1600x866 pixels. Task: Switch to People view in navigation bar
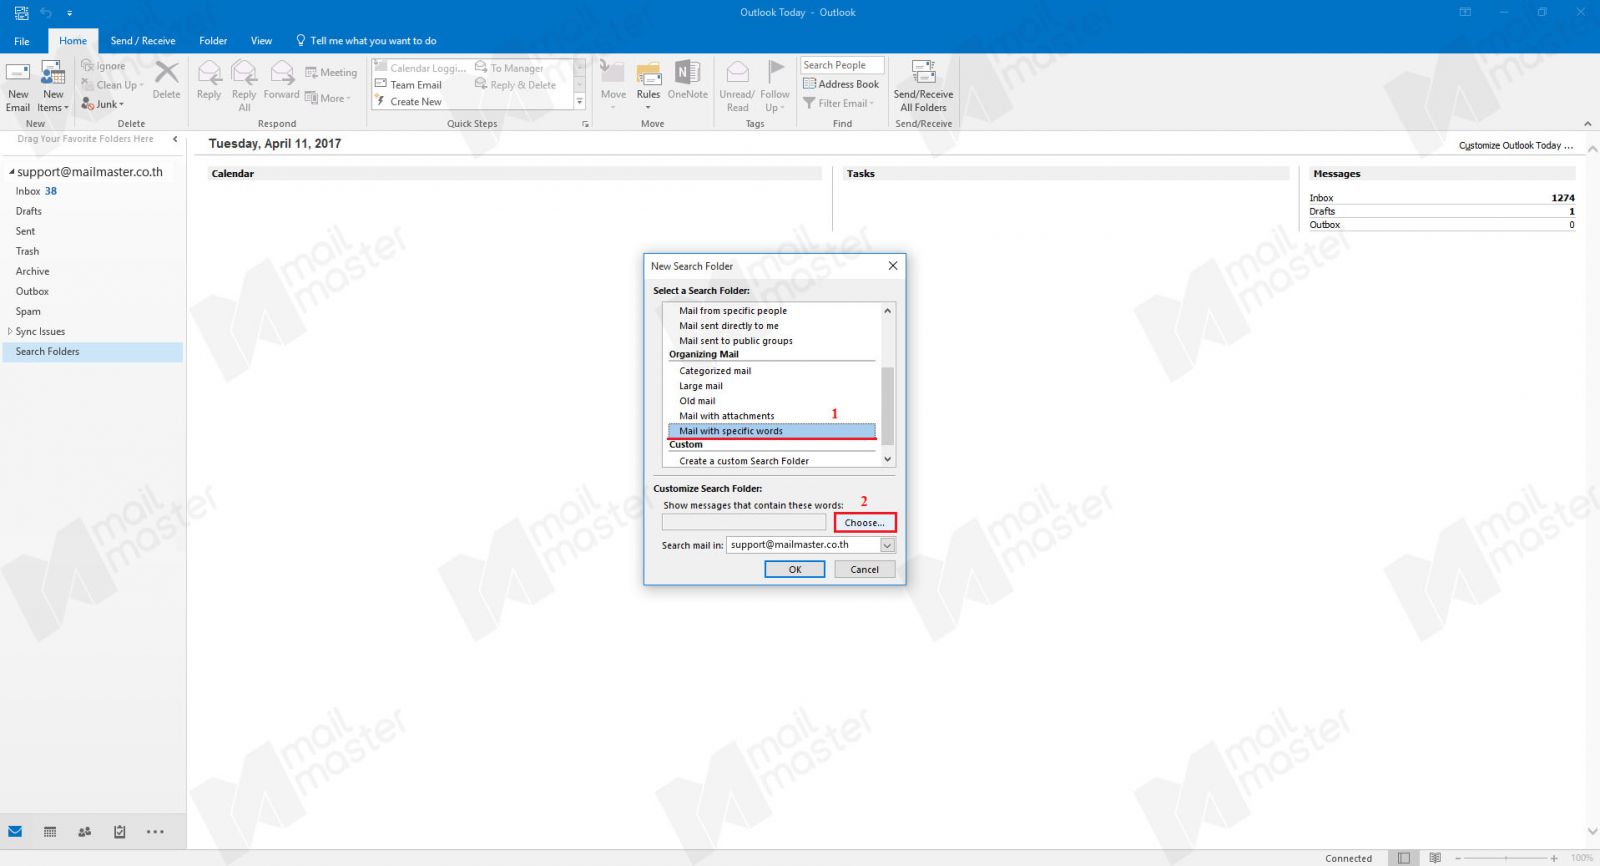point(85,831)
